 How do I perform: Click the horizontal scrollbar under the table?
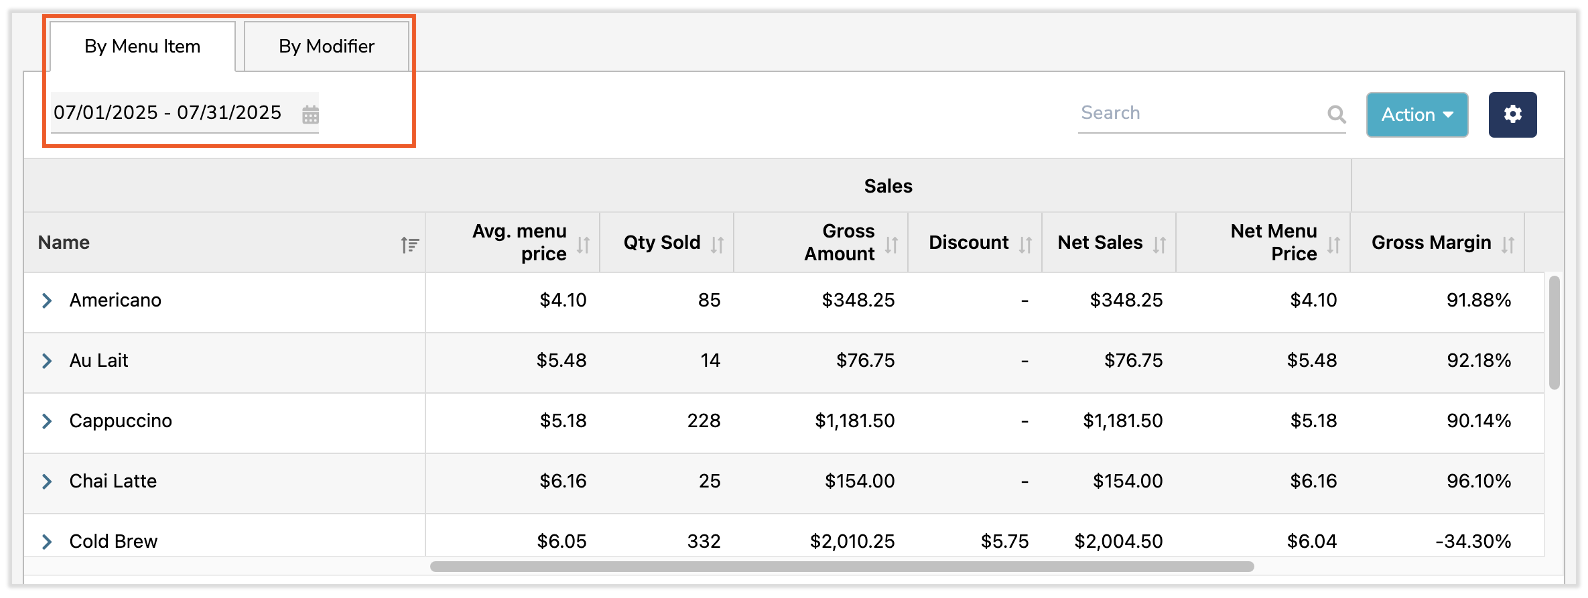coord(841,567)
